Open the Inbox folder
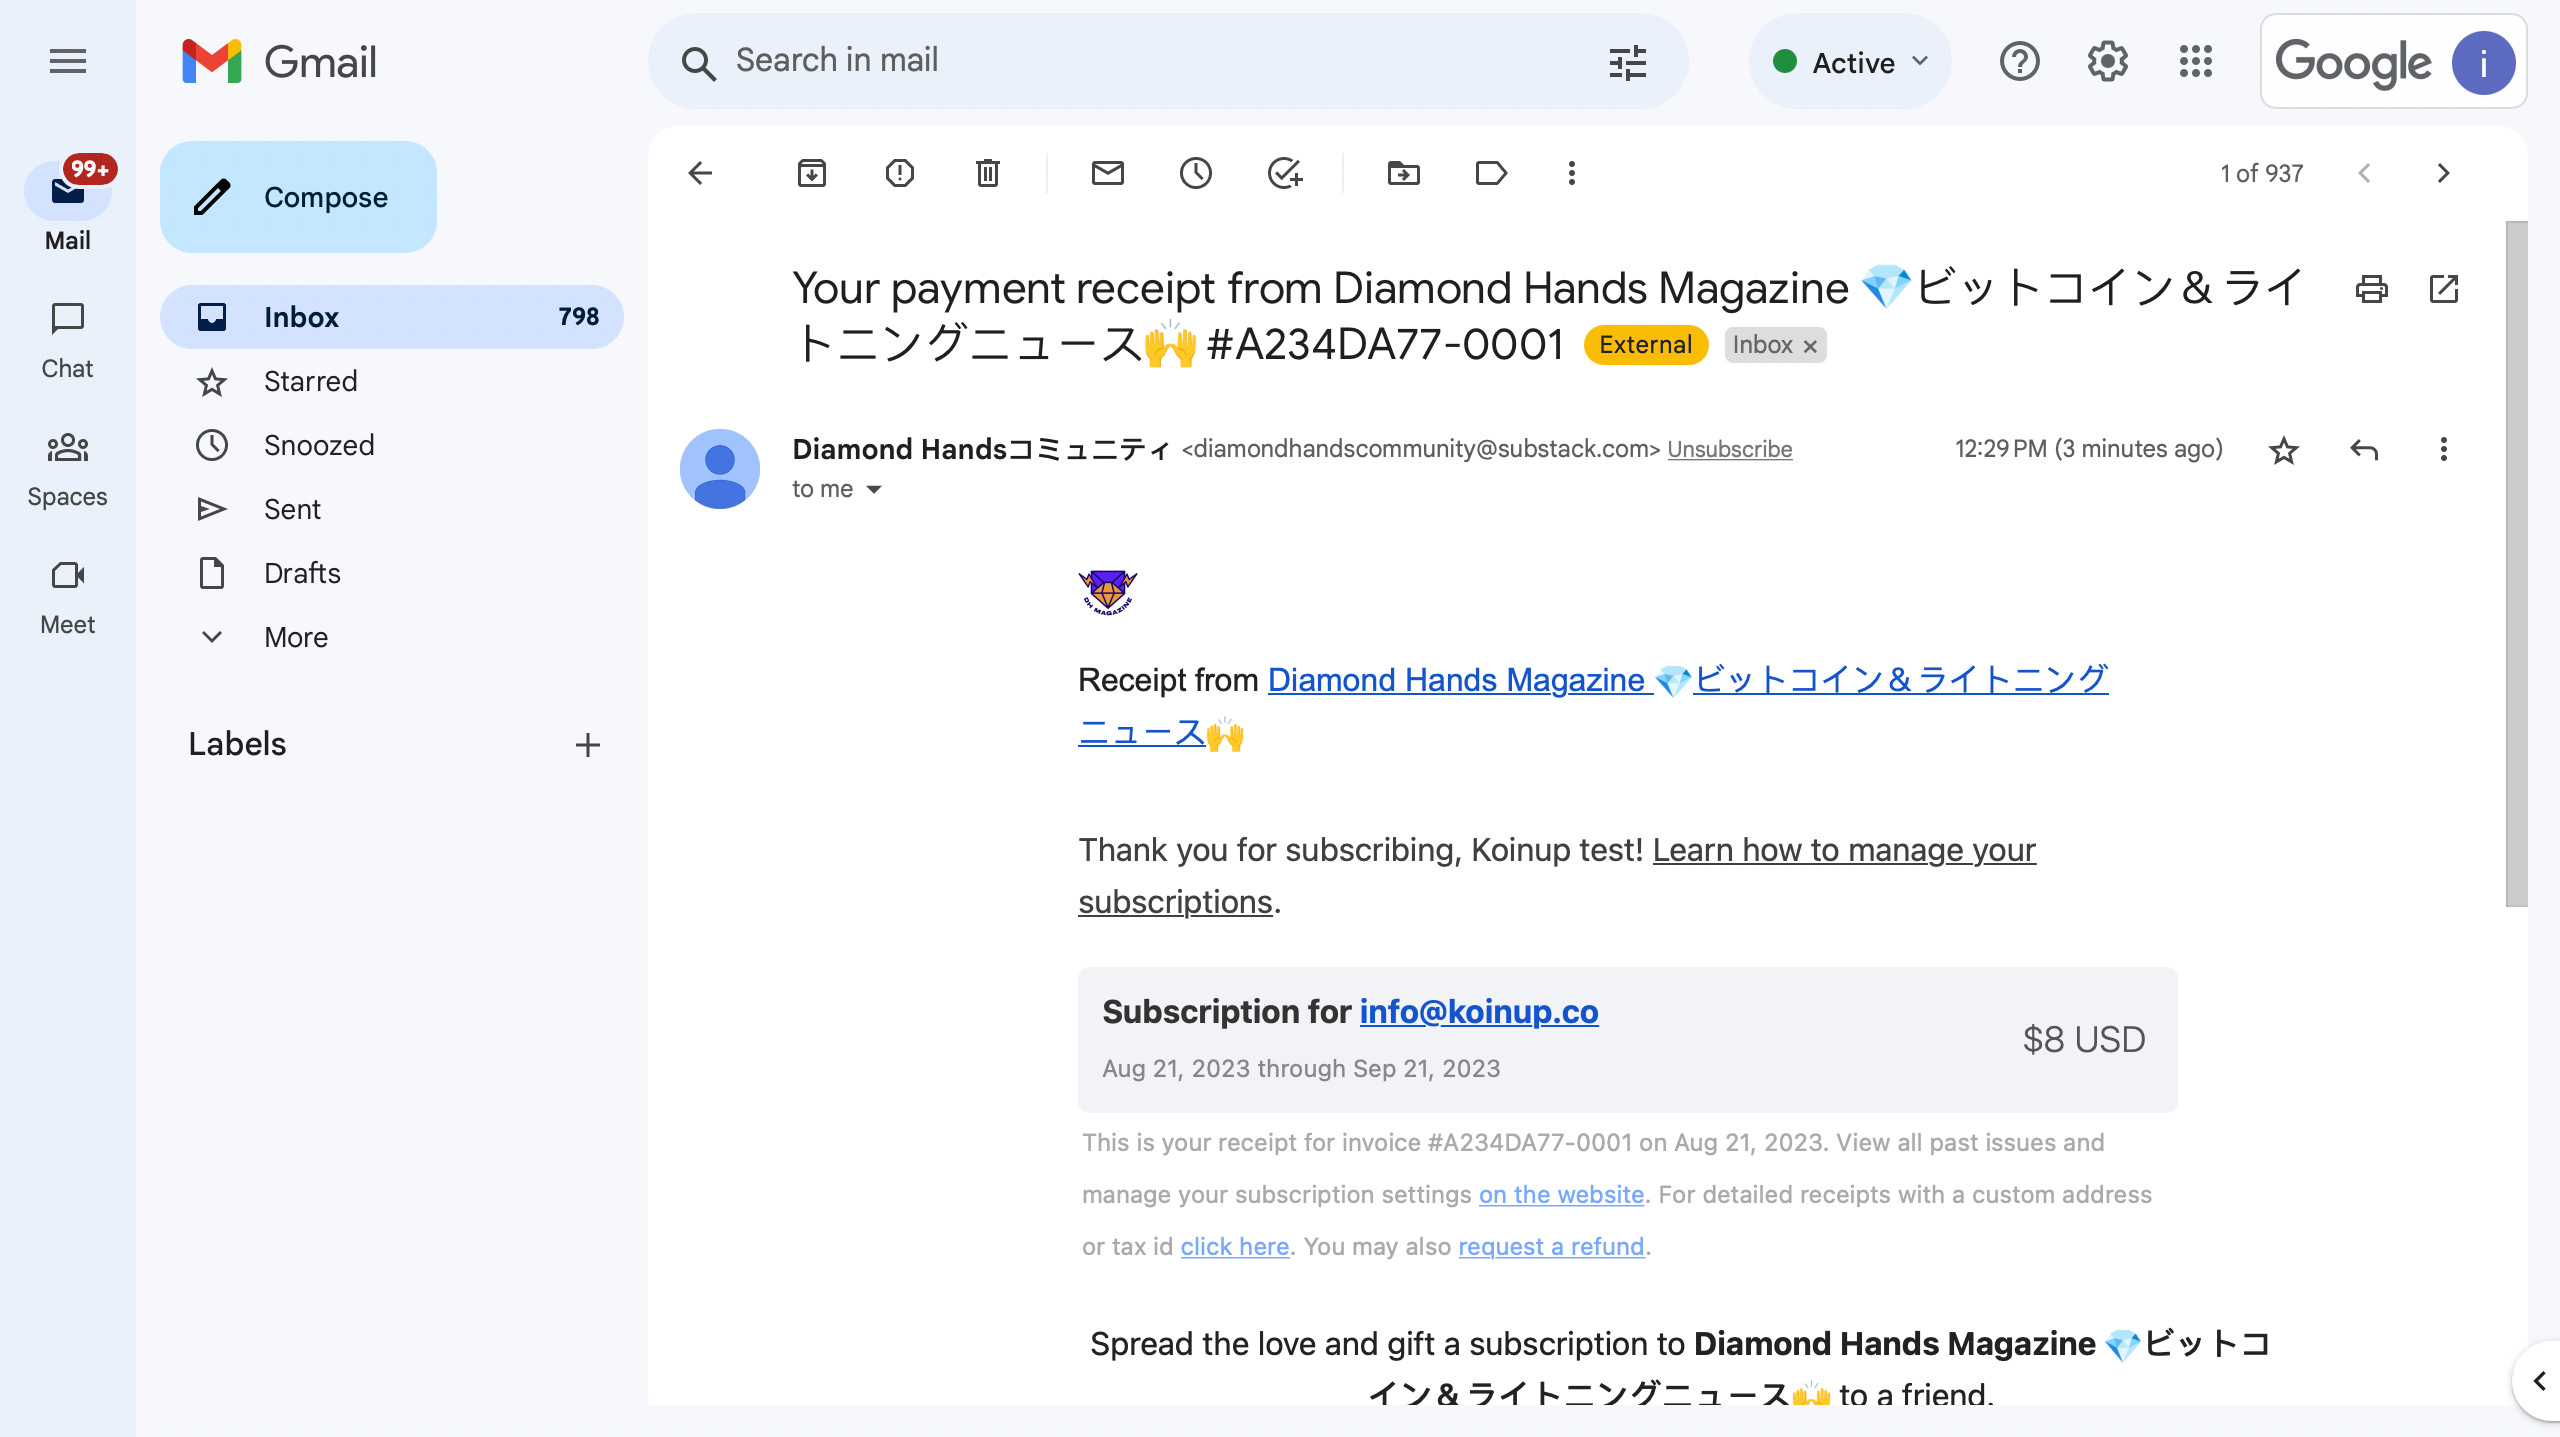Screen dimensions: 2560x1437 coord(391,317)
